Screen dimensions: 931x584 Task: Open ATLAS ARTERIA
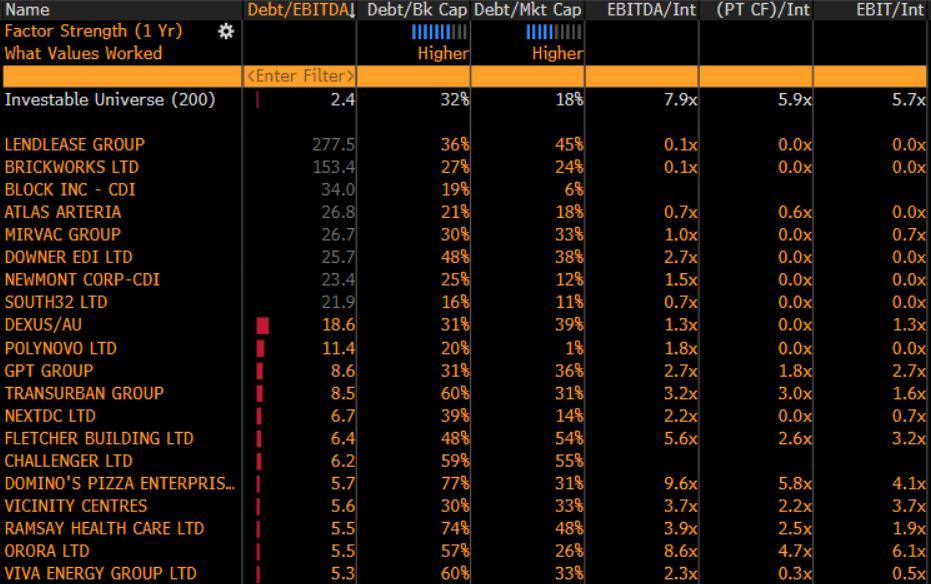click(63, 212)
